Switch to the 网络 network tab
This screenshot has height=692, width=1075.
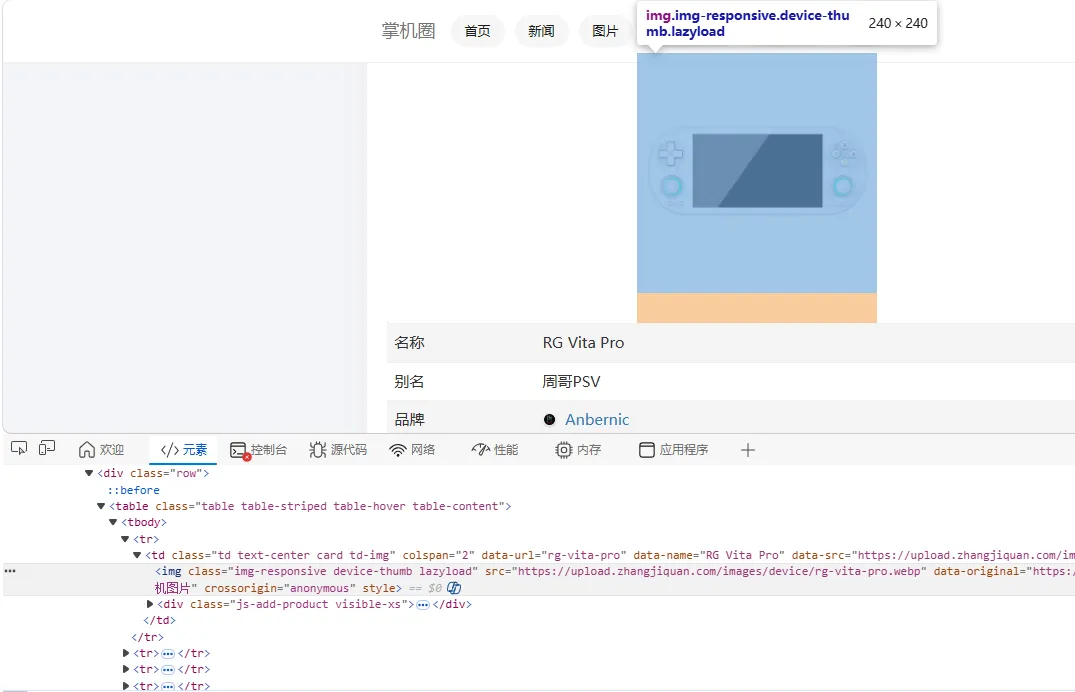pyautogui.click(x=412, y=450)
